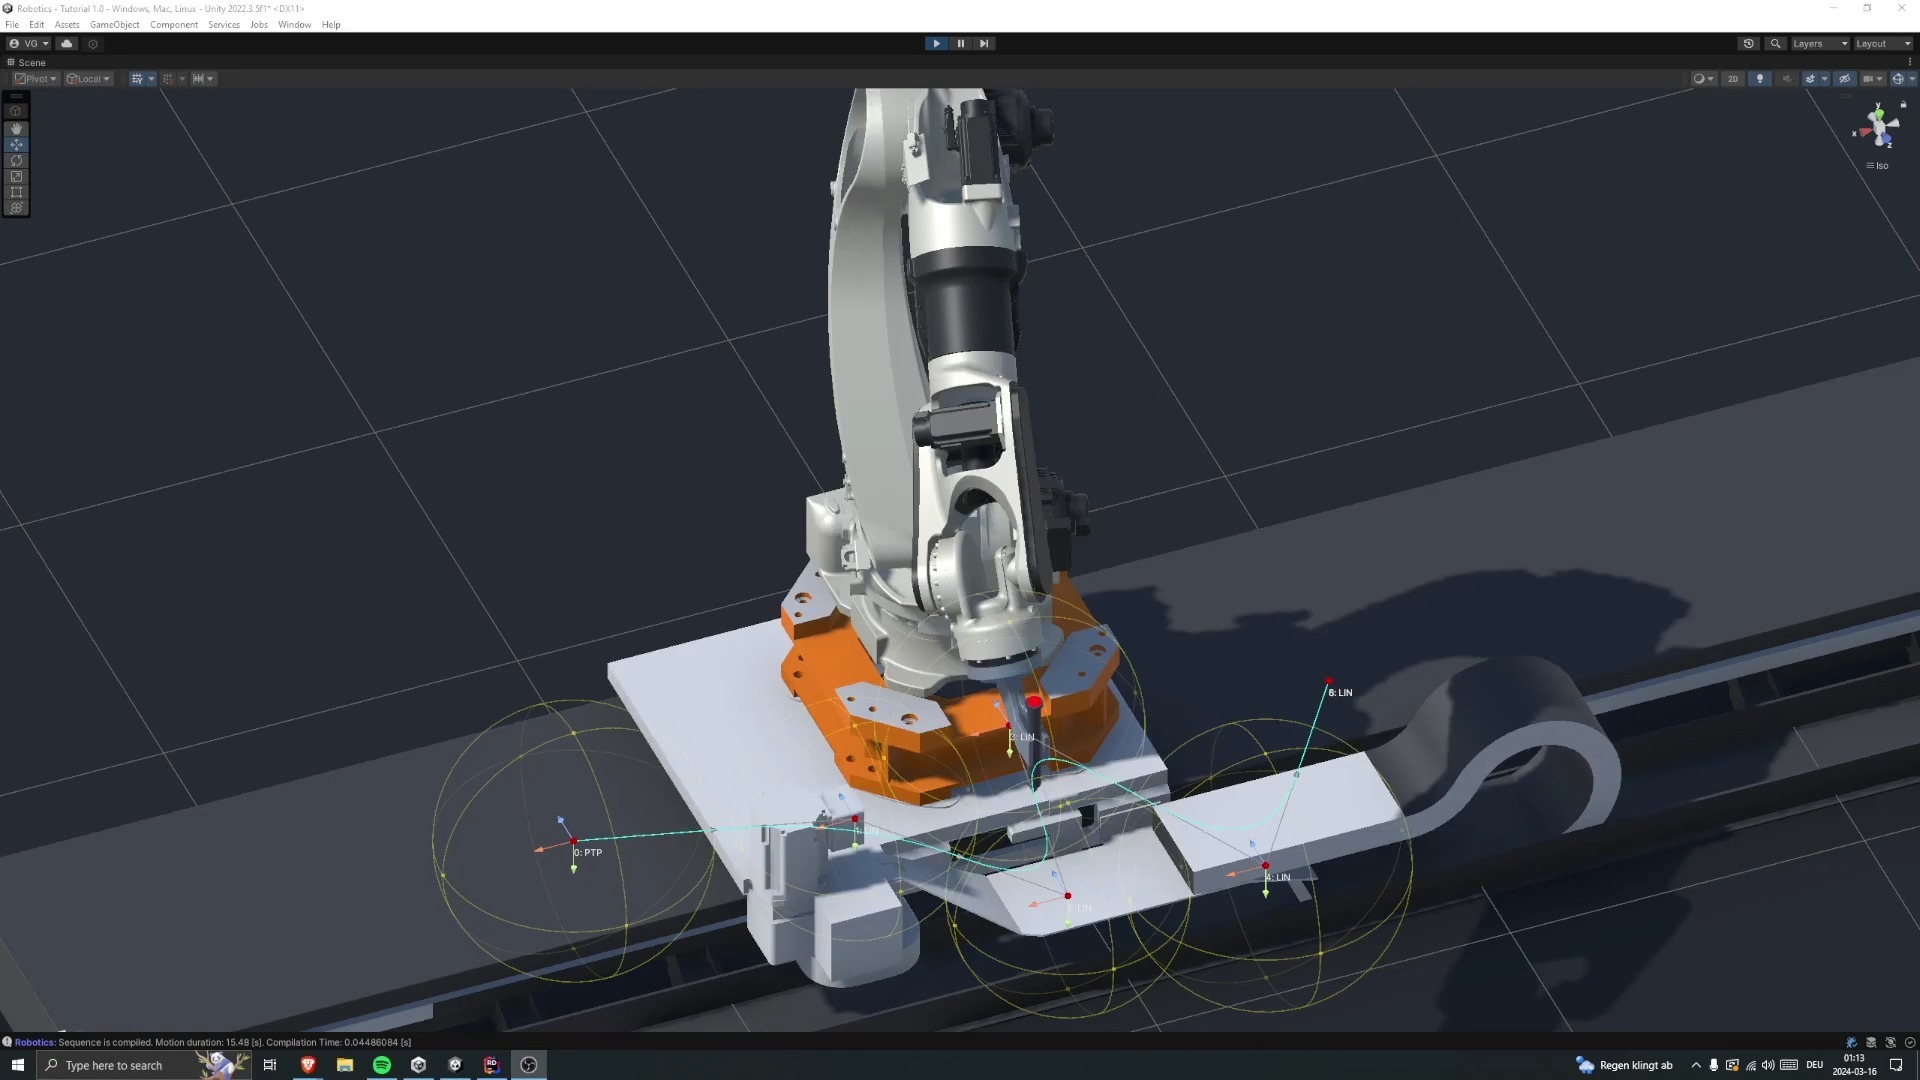
Task: Toggle 2D view mode
Action: click(x=1733, y=79)
